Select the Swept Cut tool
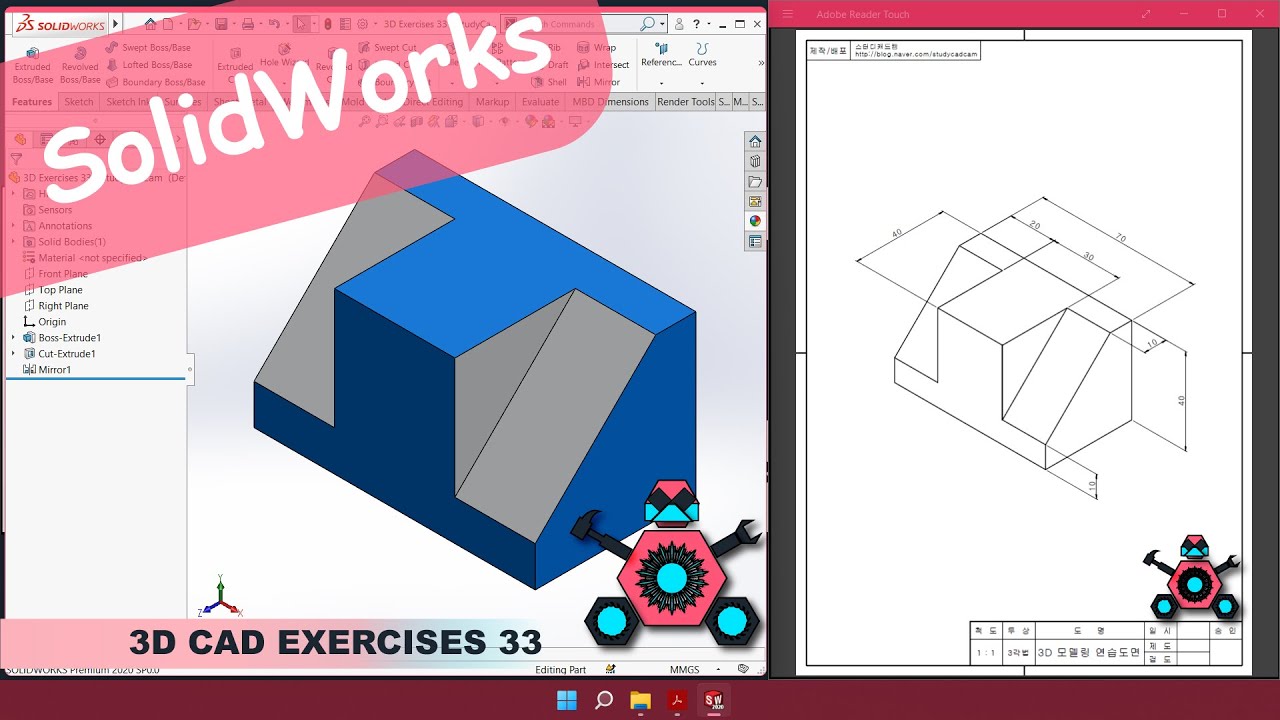 point(387,47)
